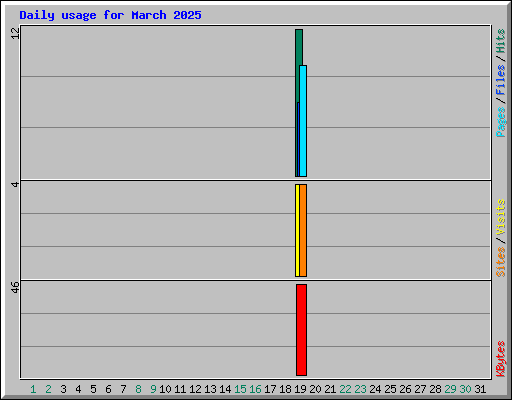Click day label '2' on x-axis
Viewport: 512px width, 400px height.
(48, 389)
